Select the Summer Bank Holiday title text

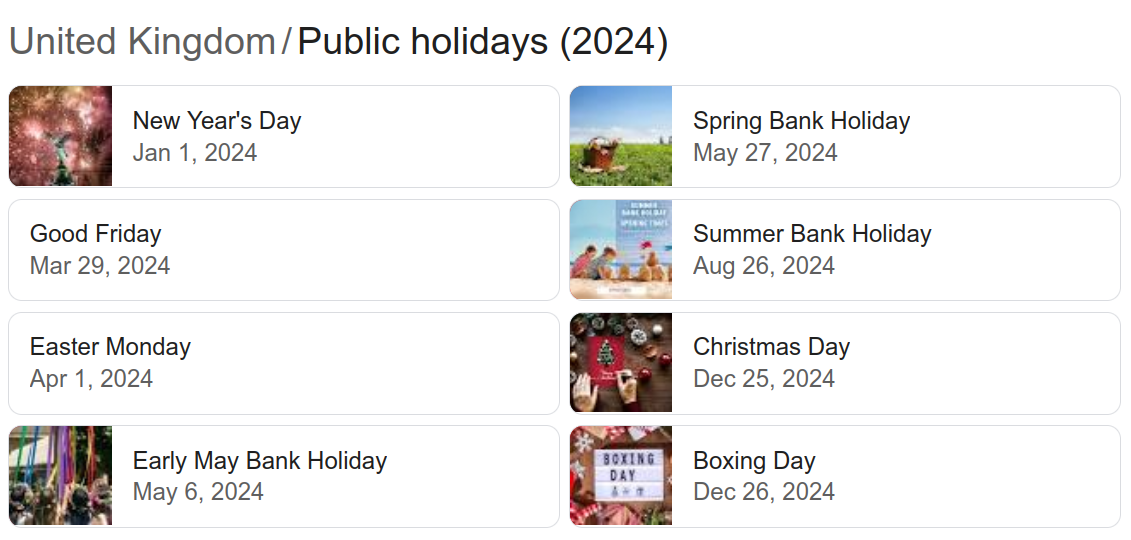812,234
